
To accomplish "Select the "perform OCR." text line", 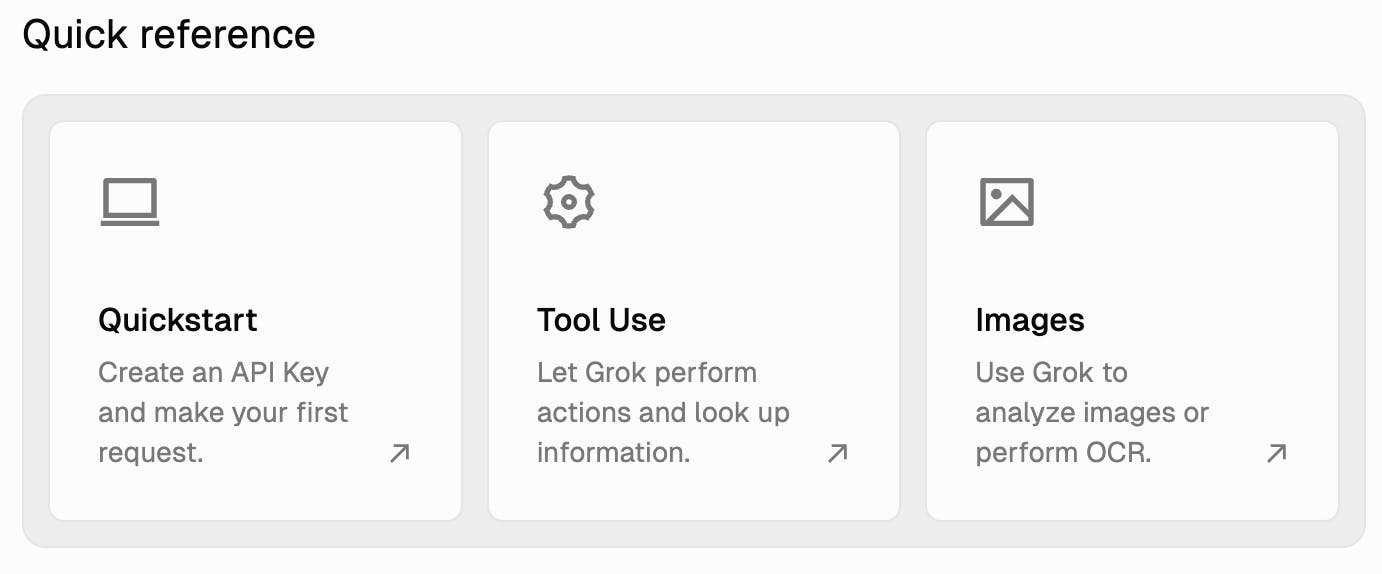I will click(x=1063, y=453).
